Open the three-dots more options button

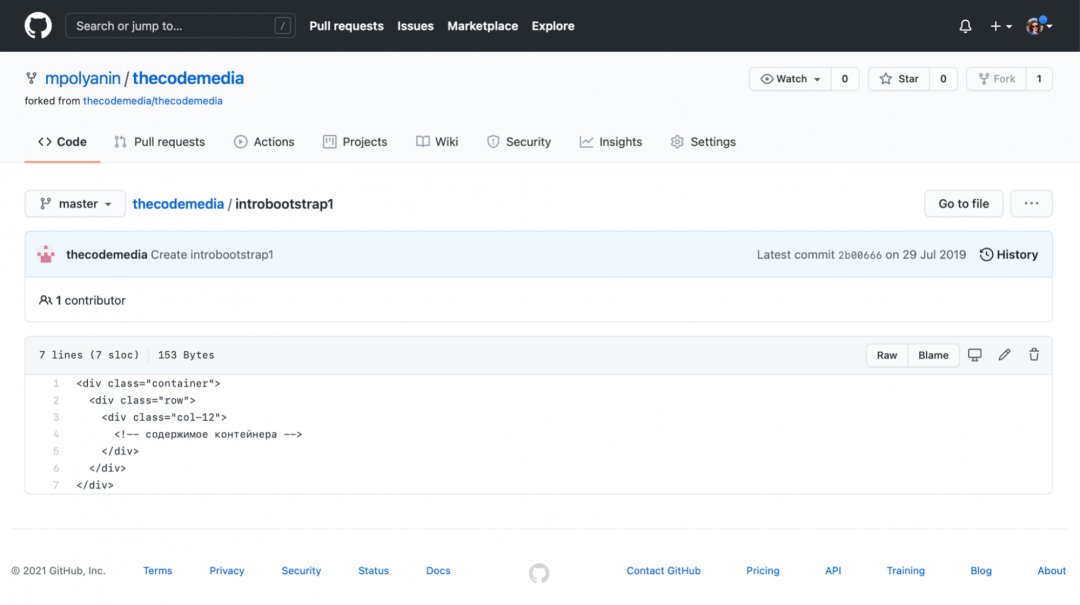[x=1031, y=204]
